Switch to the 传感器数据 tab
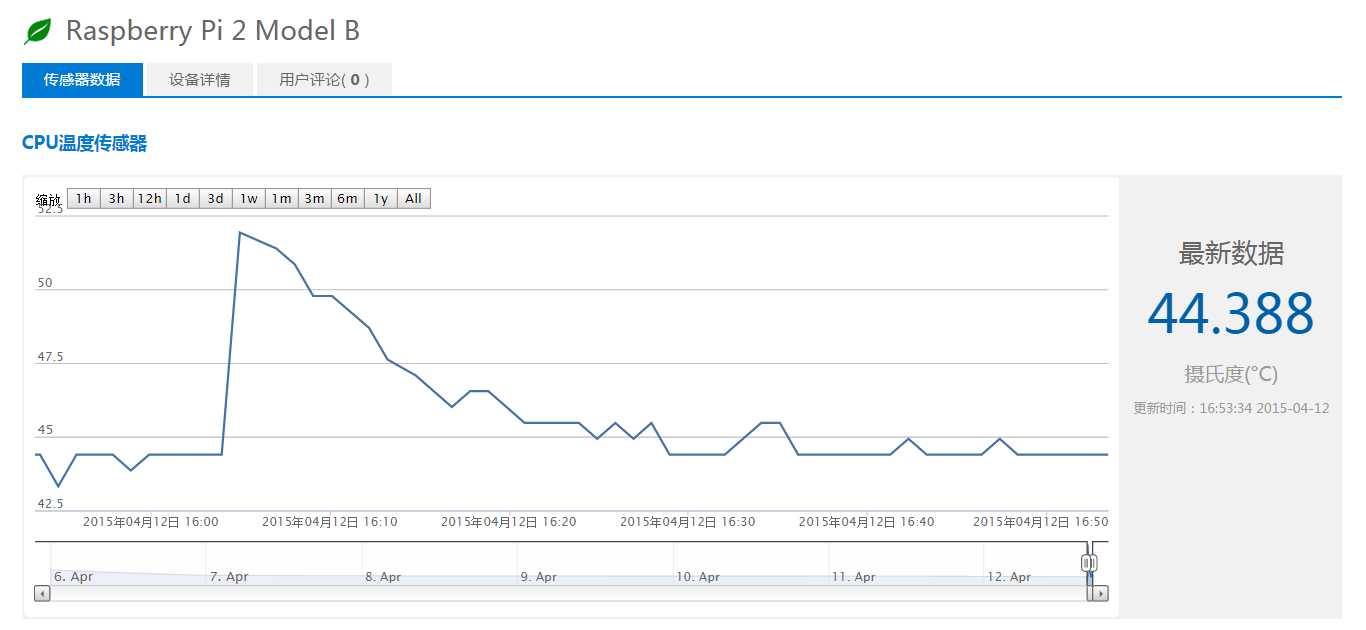 point(82,80)
